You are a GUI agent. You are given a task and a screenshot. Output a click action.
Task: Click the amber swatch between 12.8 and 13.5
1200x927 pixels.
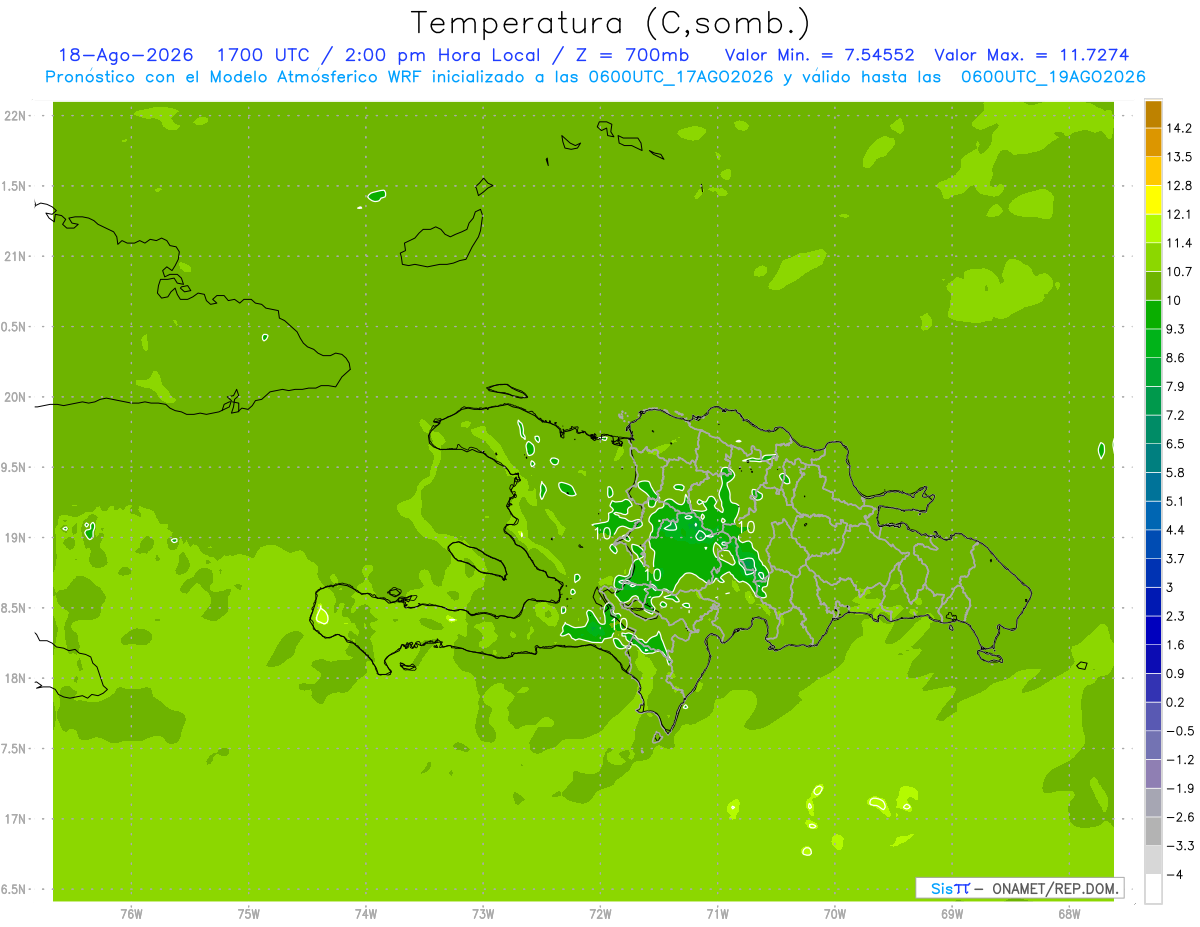pyautogui.click(x=1153, y=171)
